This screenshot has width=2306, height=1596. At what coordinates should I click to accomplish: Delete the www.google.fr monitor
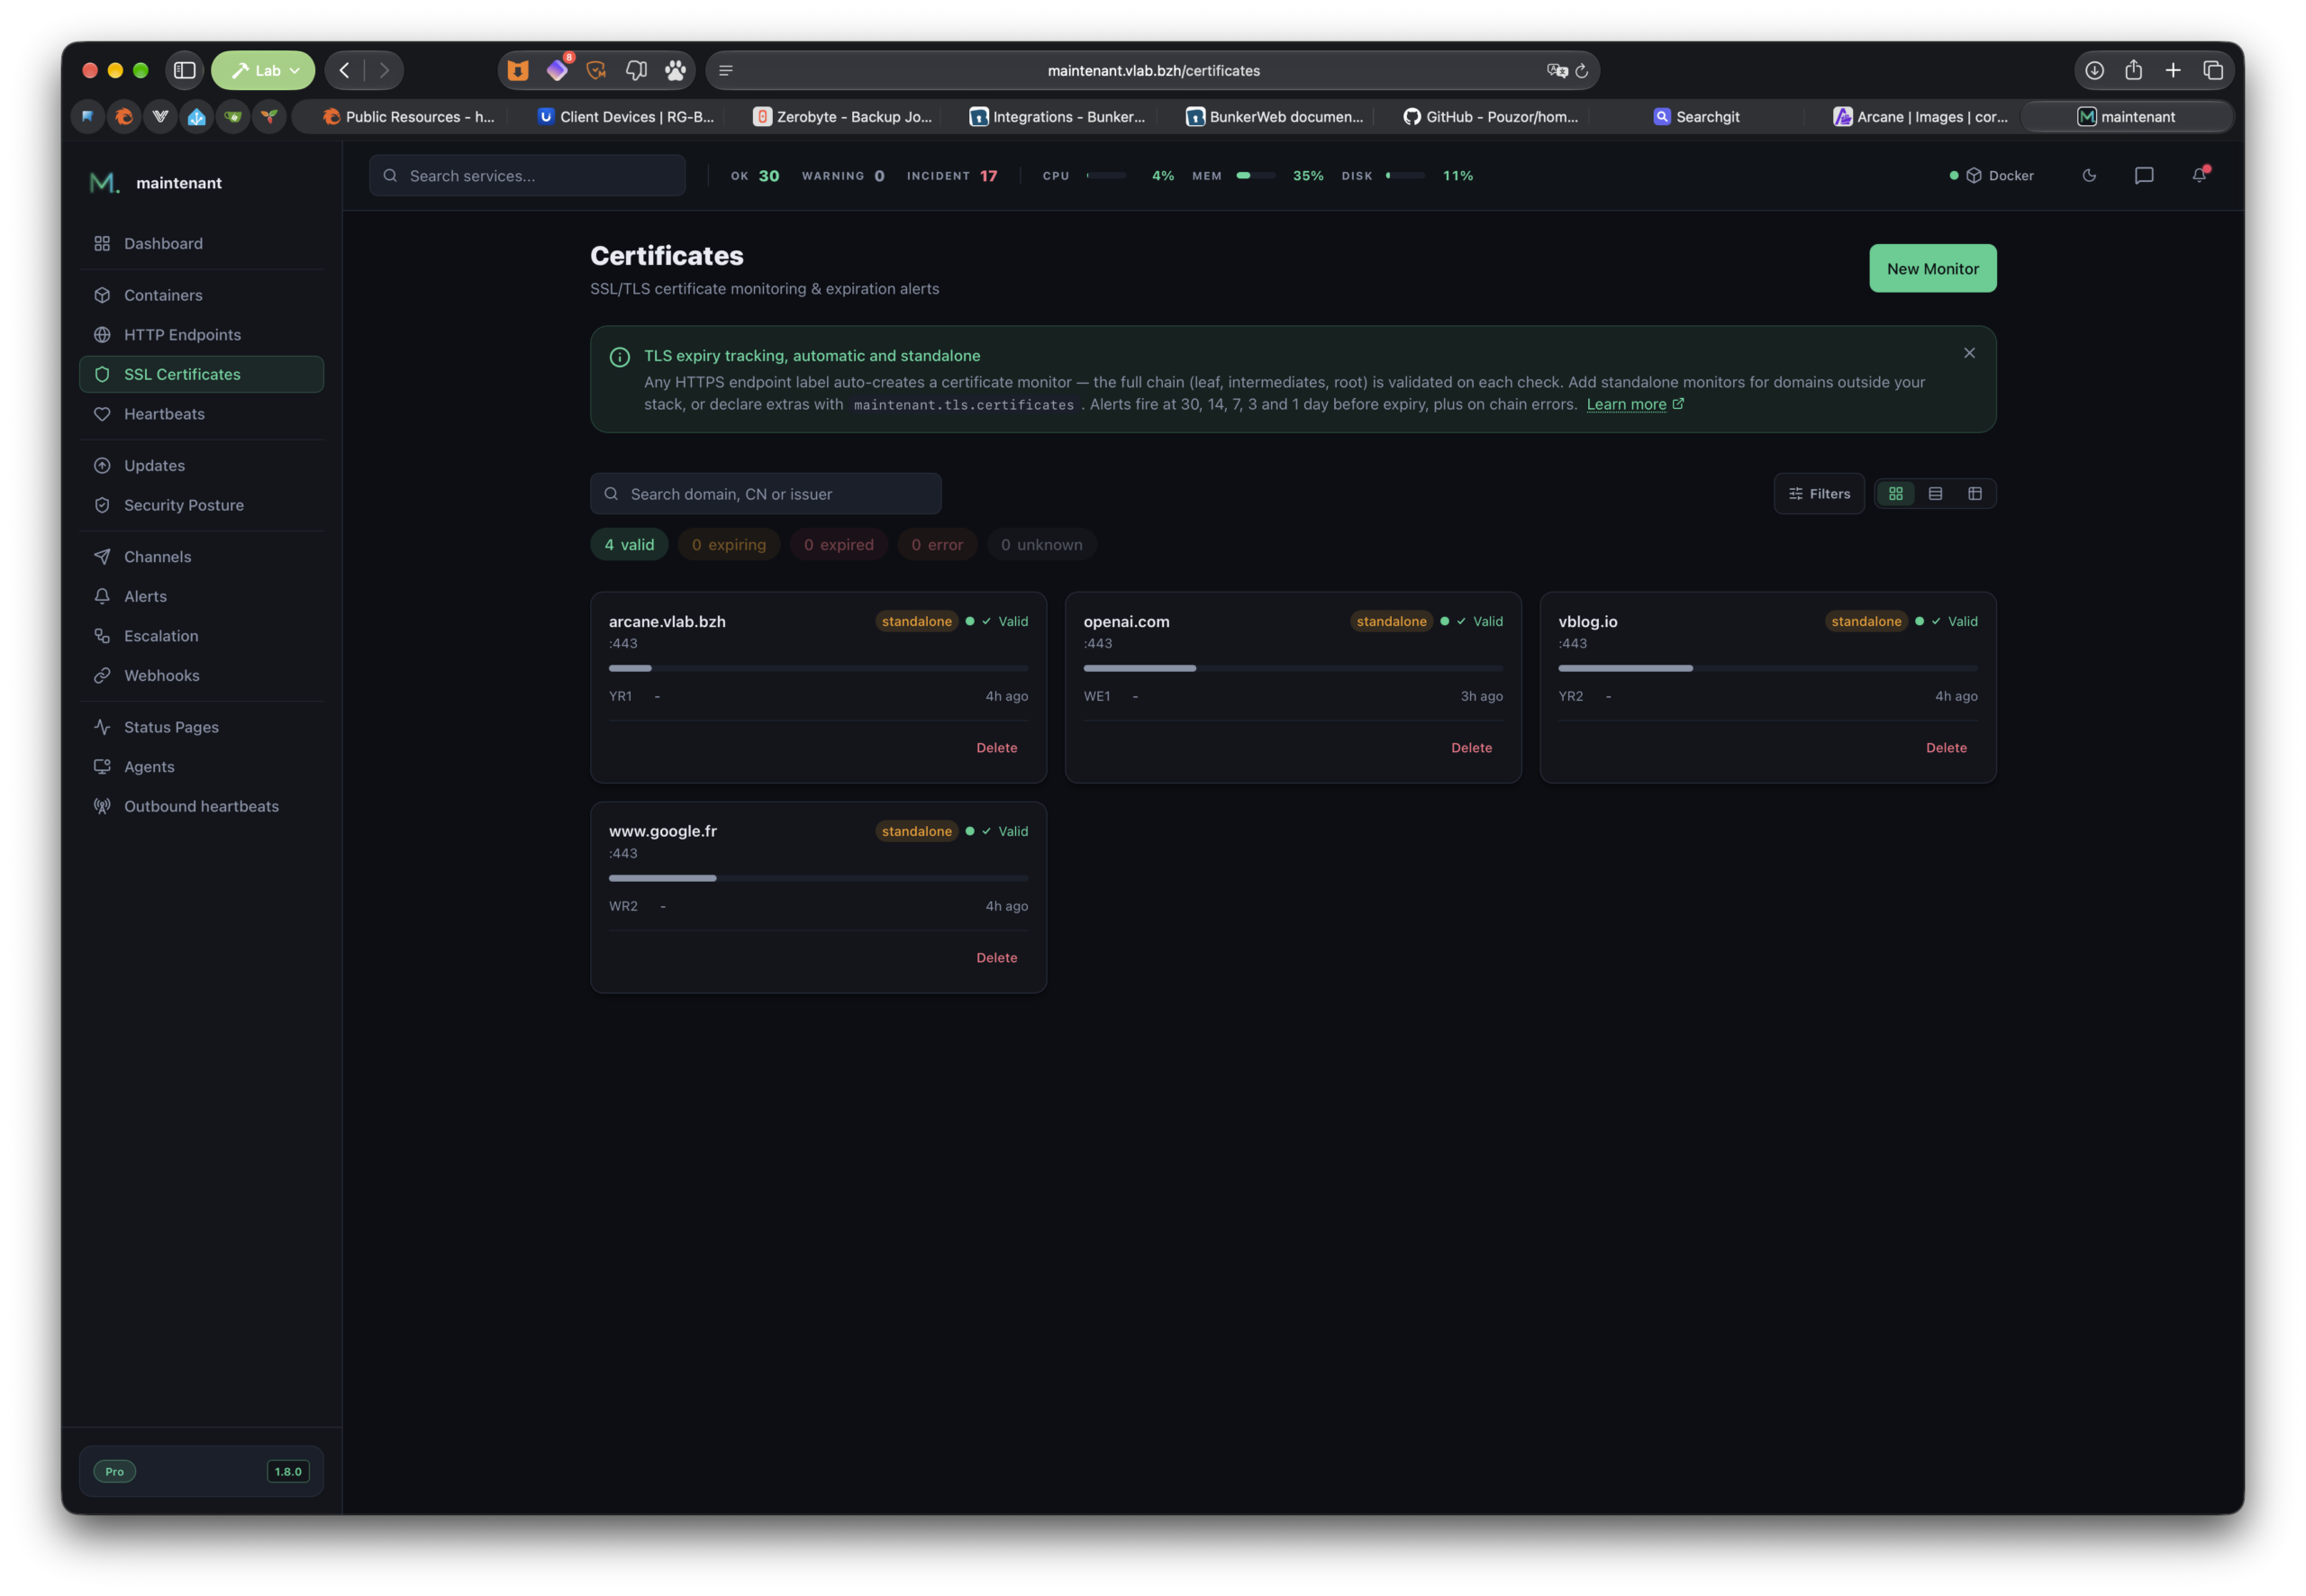[x=996, y=957]
